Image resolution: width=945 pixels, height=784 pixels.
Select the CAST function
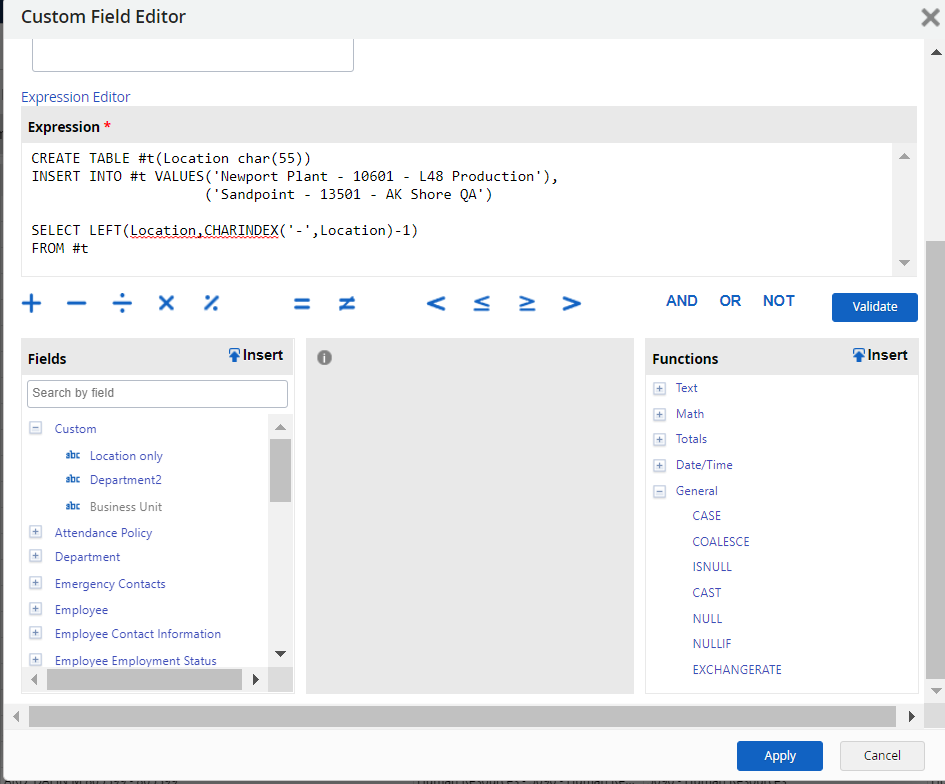[706, 593]
